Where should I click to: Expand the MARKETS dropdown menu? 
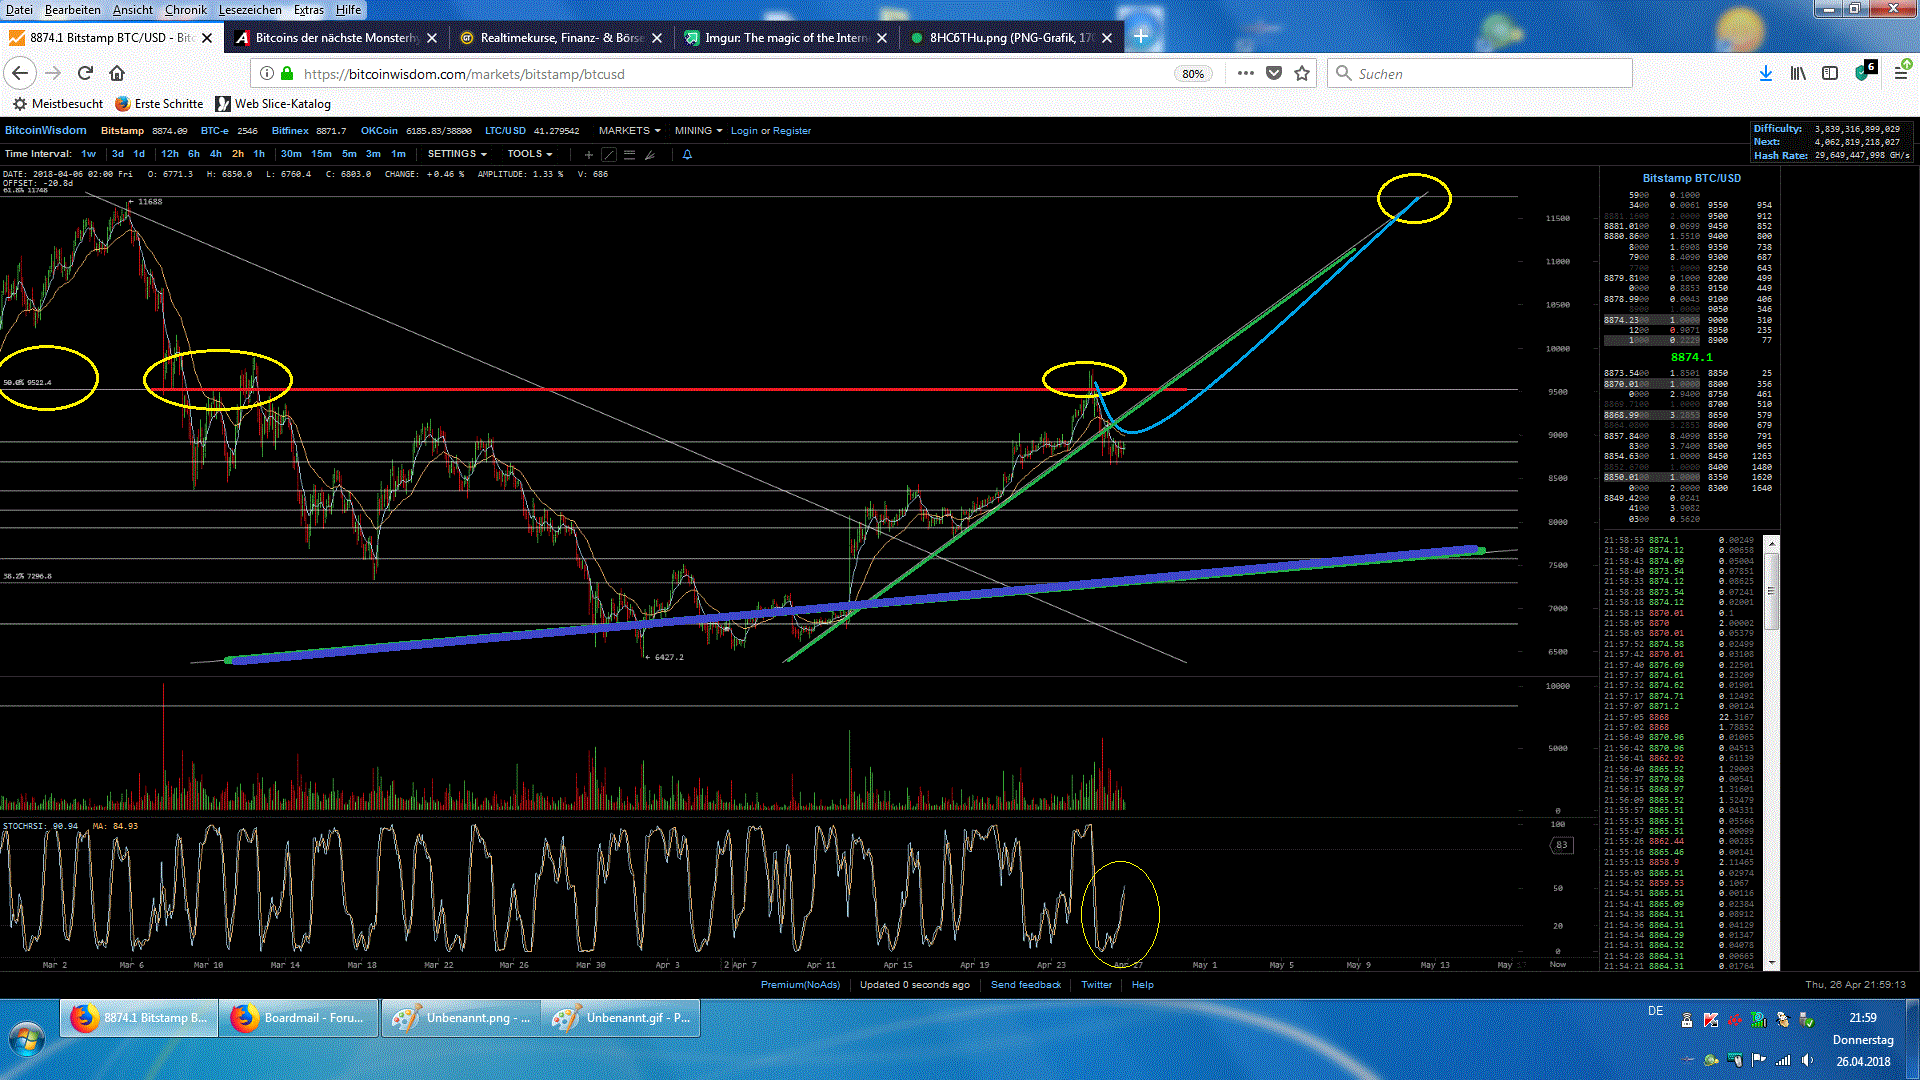(x=629, y=131)
